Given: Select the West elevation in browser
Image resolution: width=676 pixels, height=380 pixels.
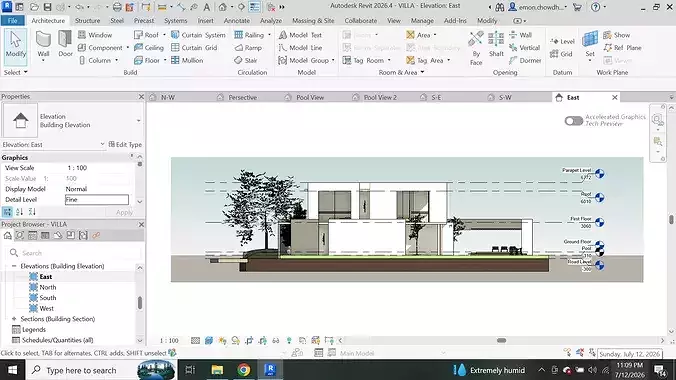Looking at the screenshot, I should coord(47,308).
